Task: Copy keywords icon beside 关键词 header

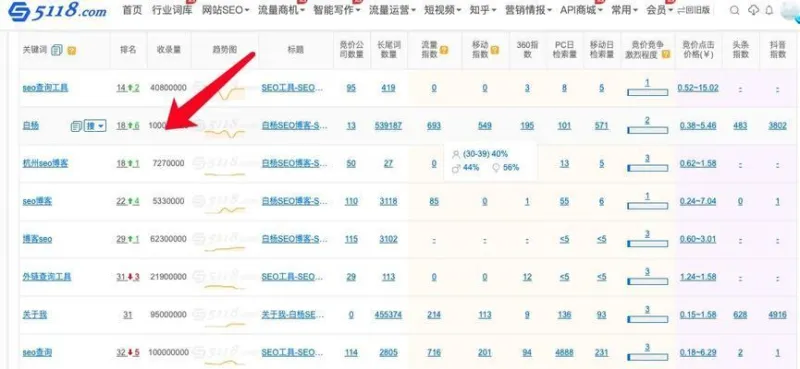Action: coord(57,50)
